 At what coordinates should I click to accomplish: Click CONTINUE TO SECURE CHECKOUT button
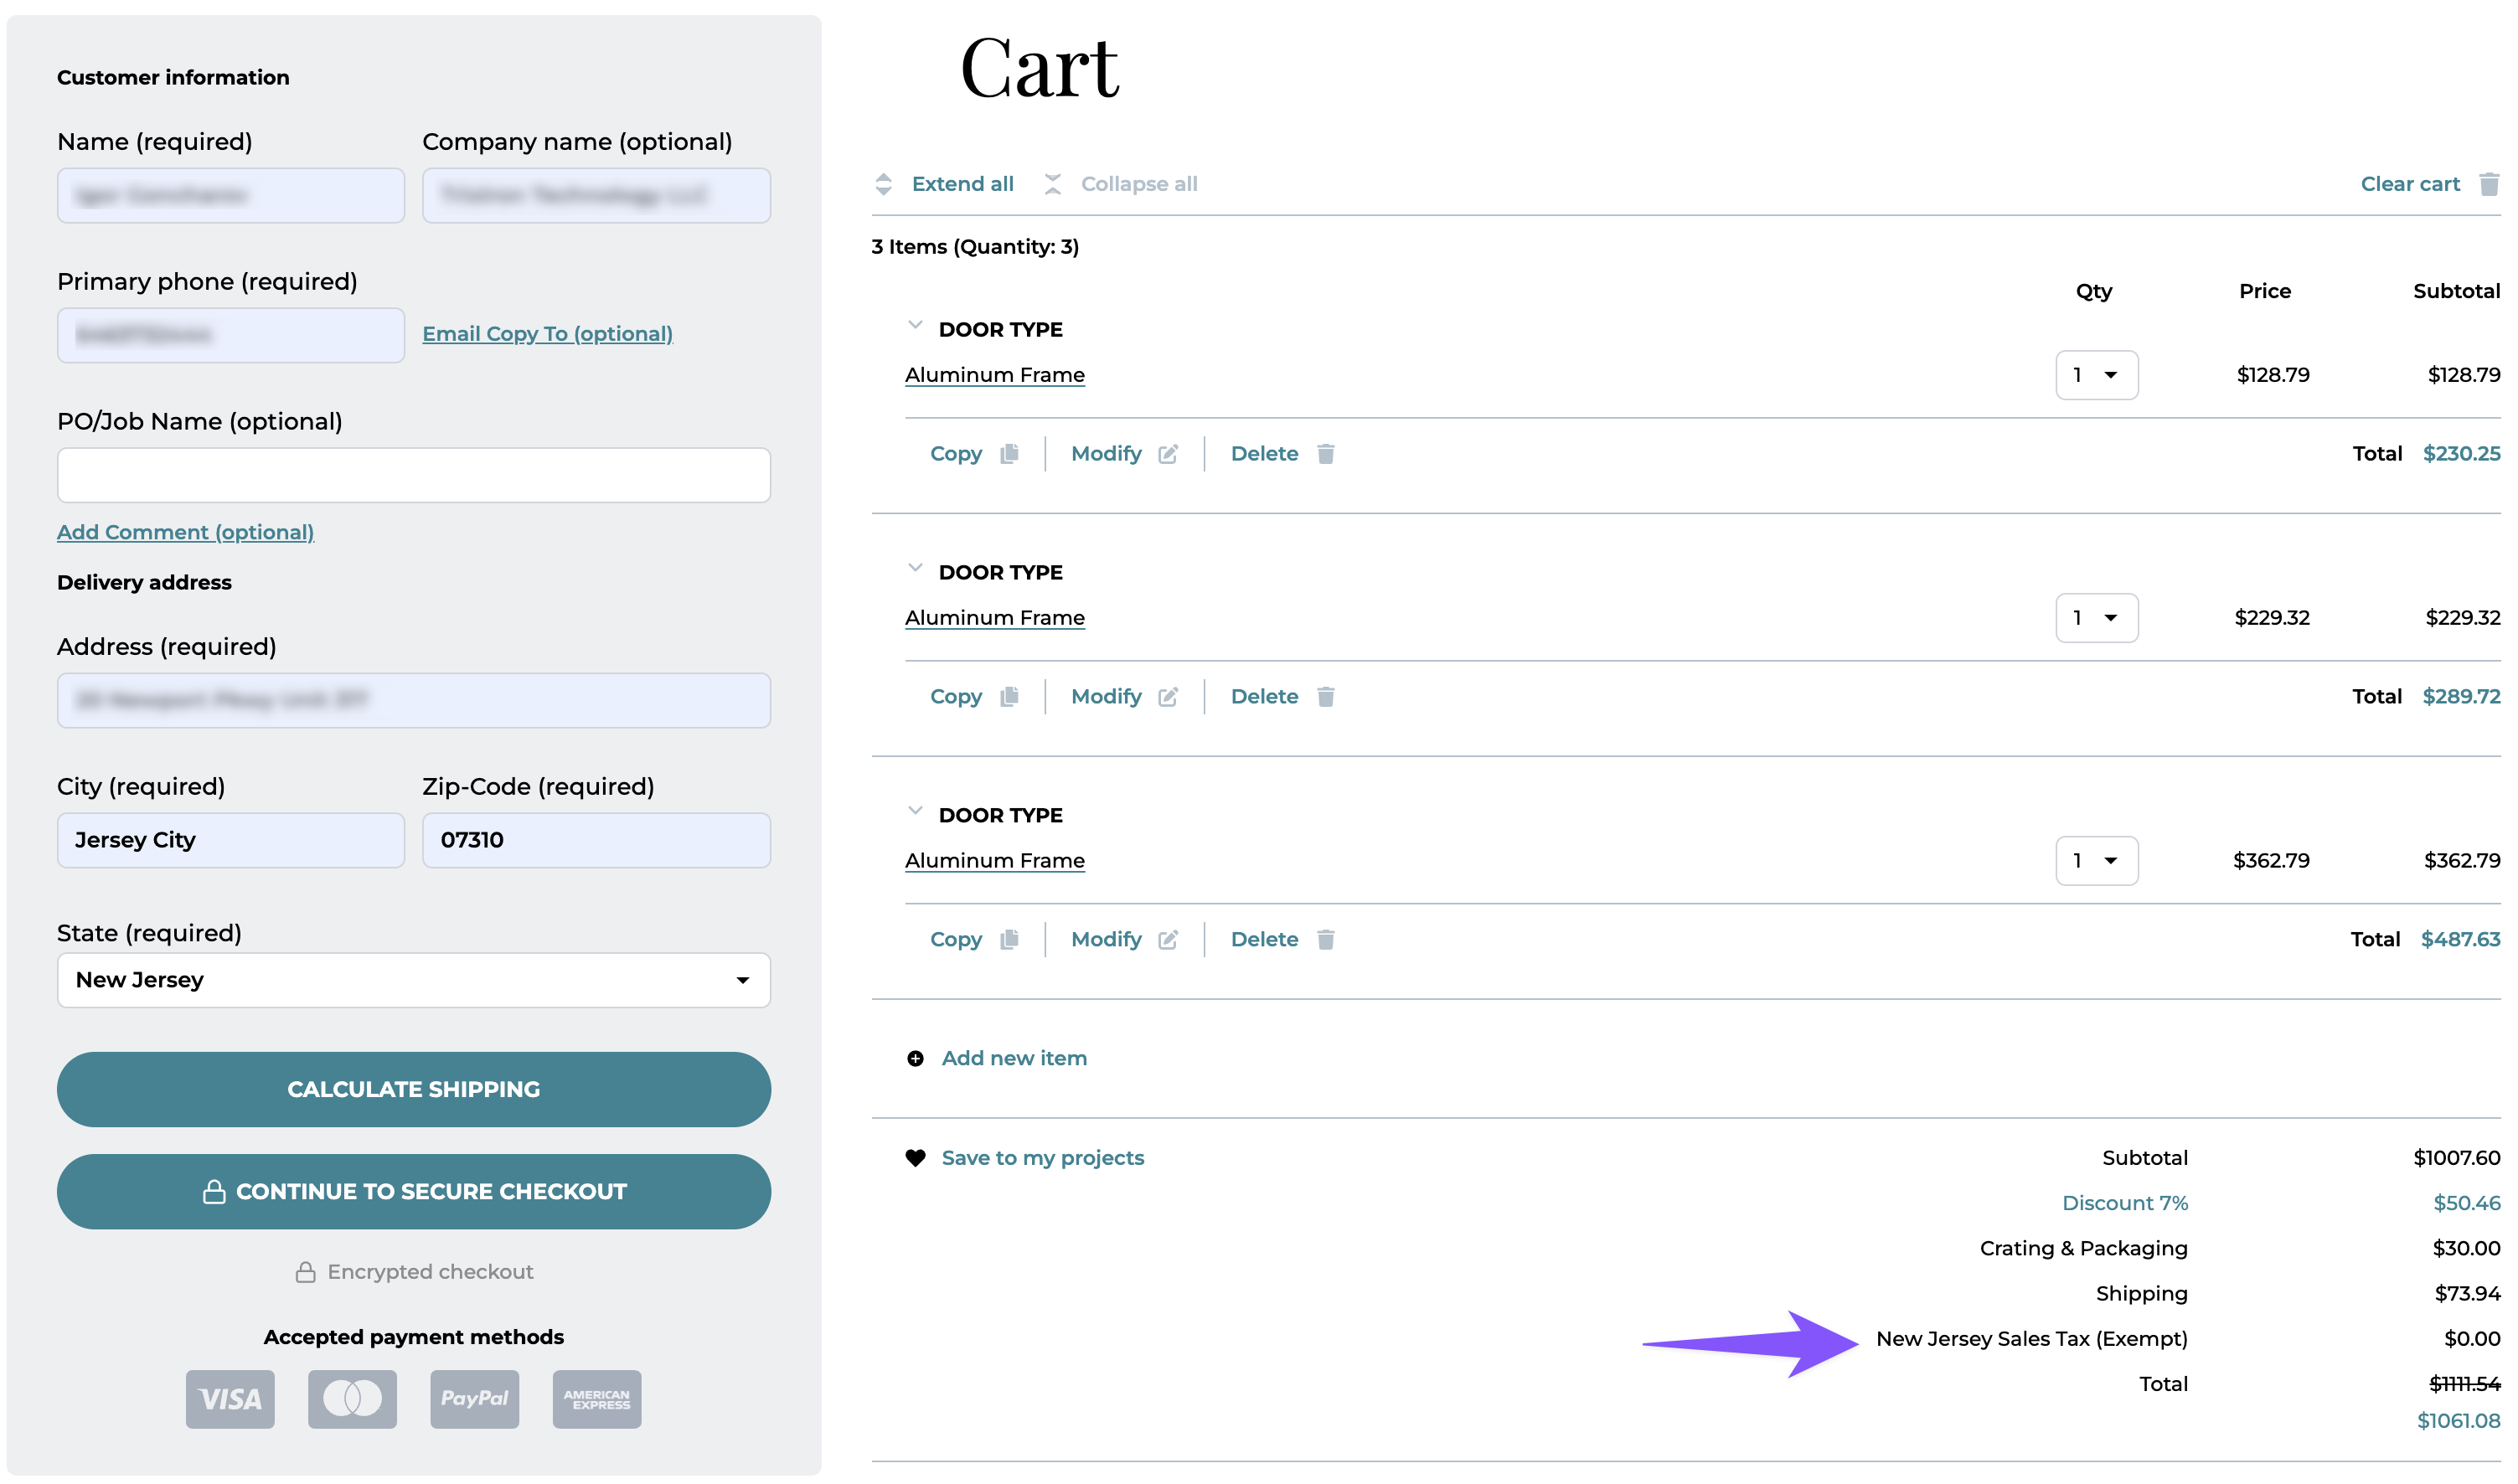pos(414,1192)
